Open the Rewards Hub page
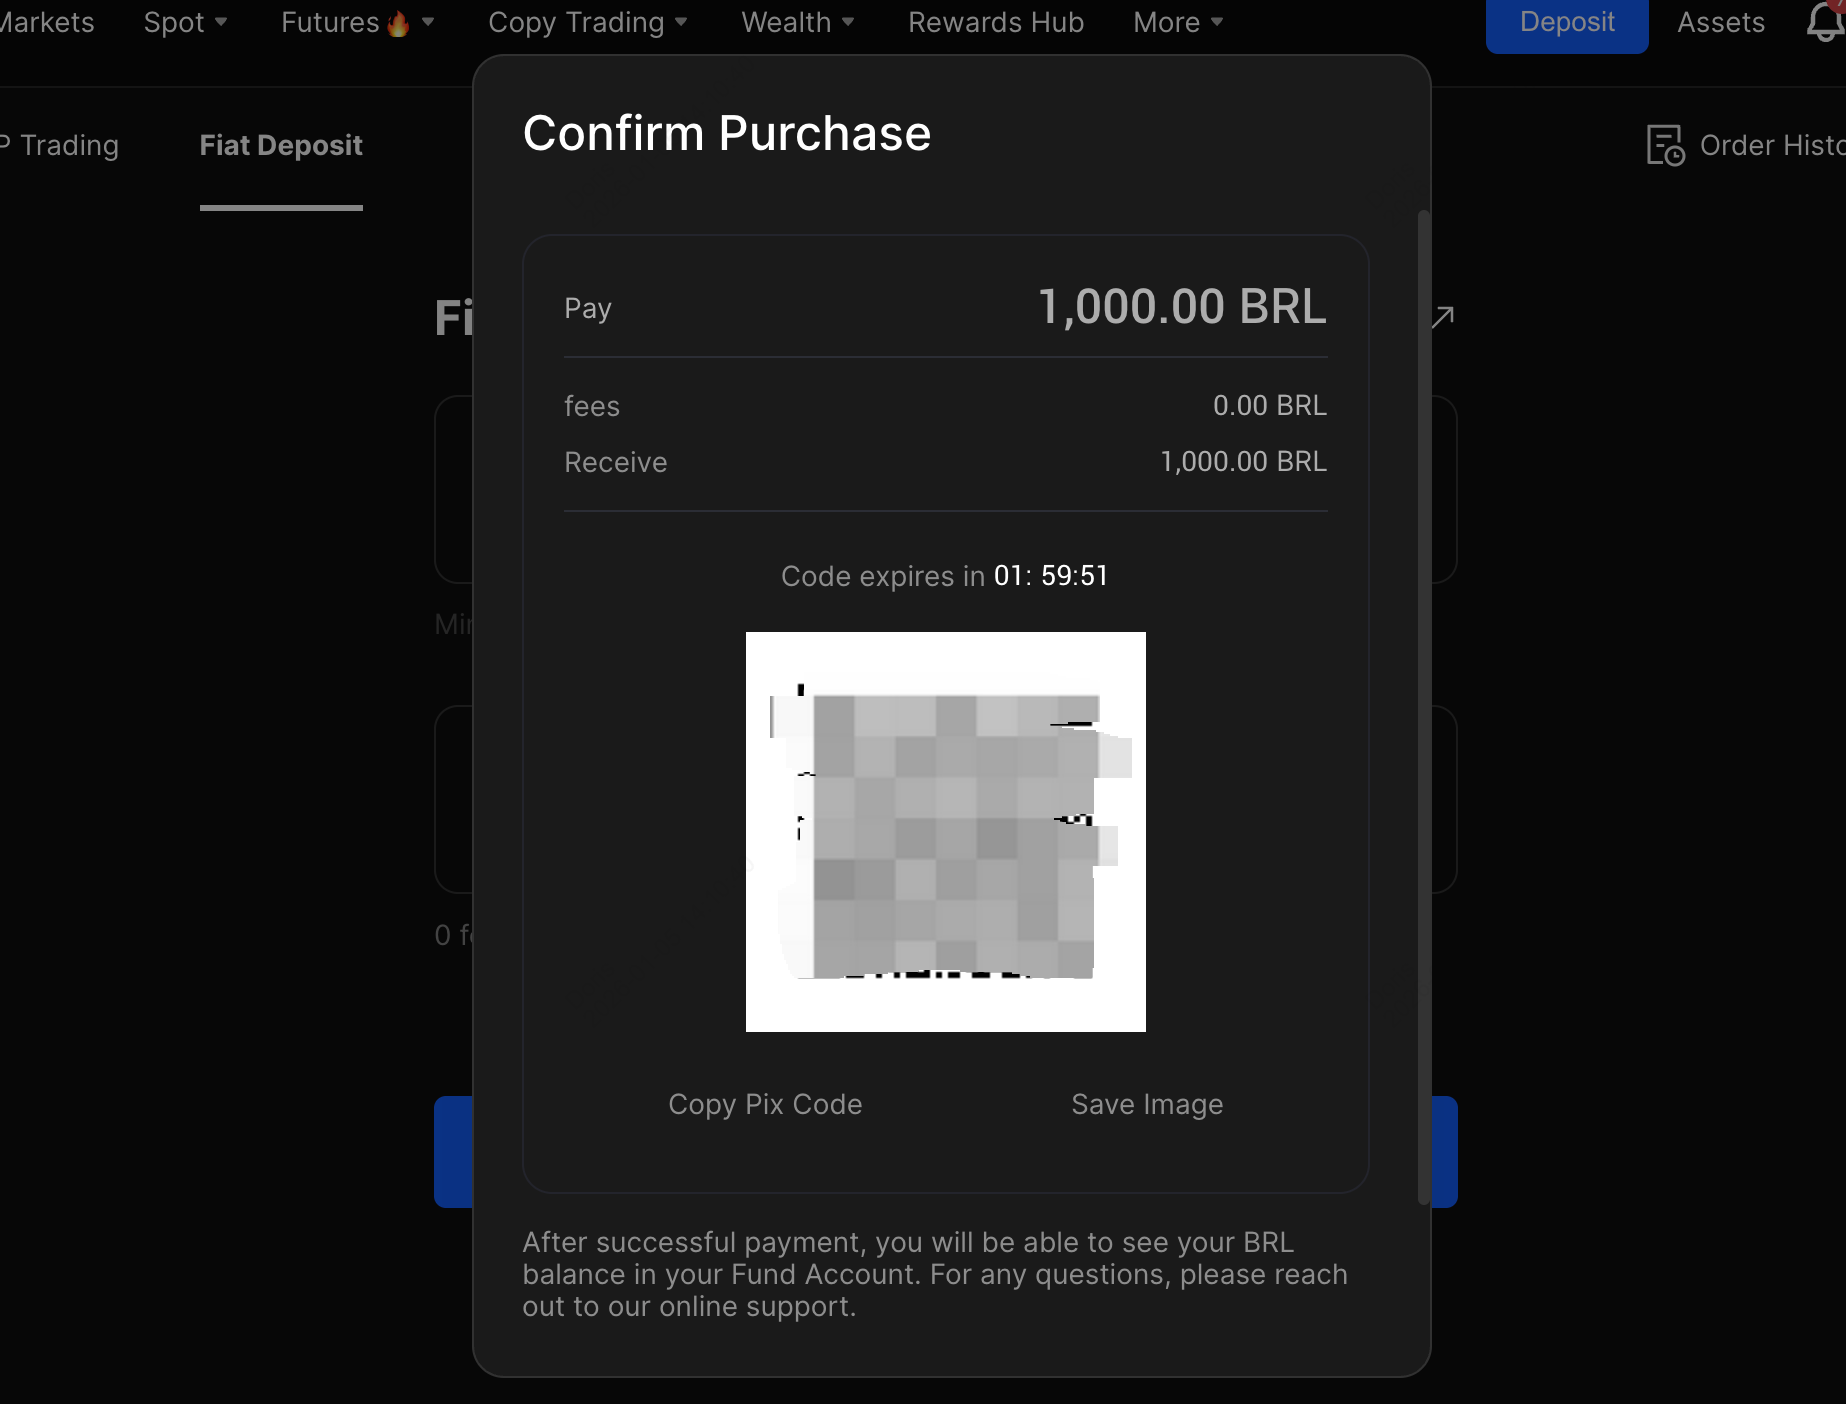Image resolution: width=1846 pixels, height=1404 pixels. [995, 22]
